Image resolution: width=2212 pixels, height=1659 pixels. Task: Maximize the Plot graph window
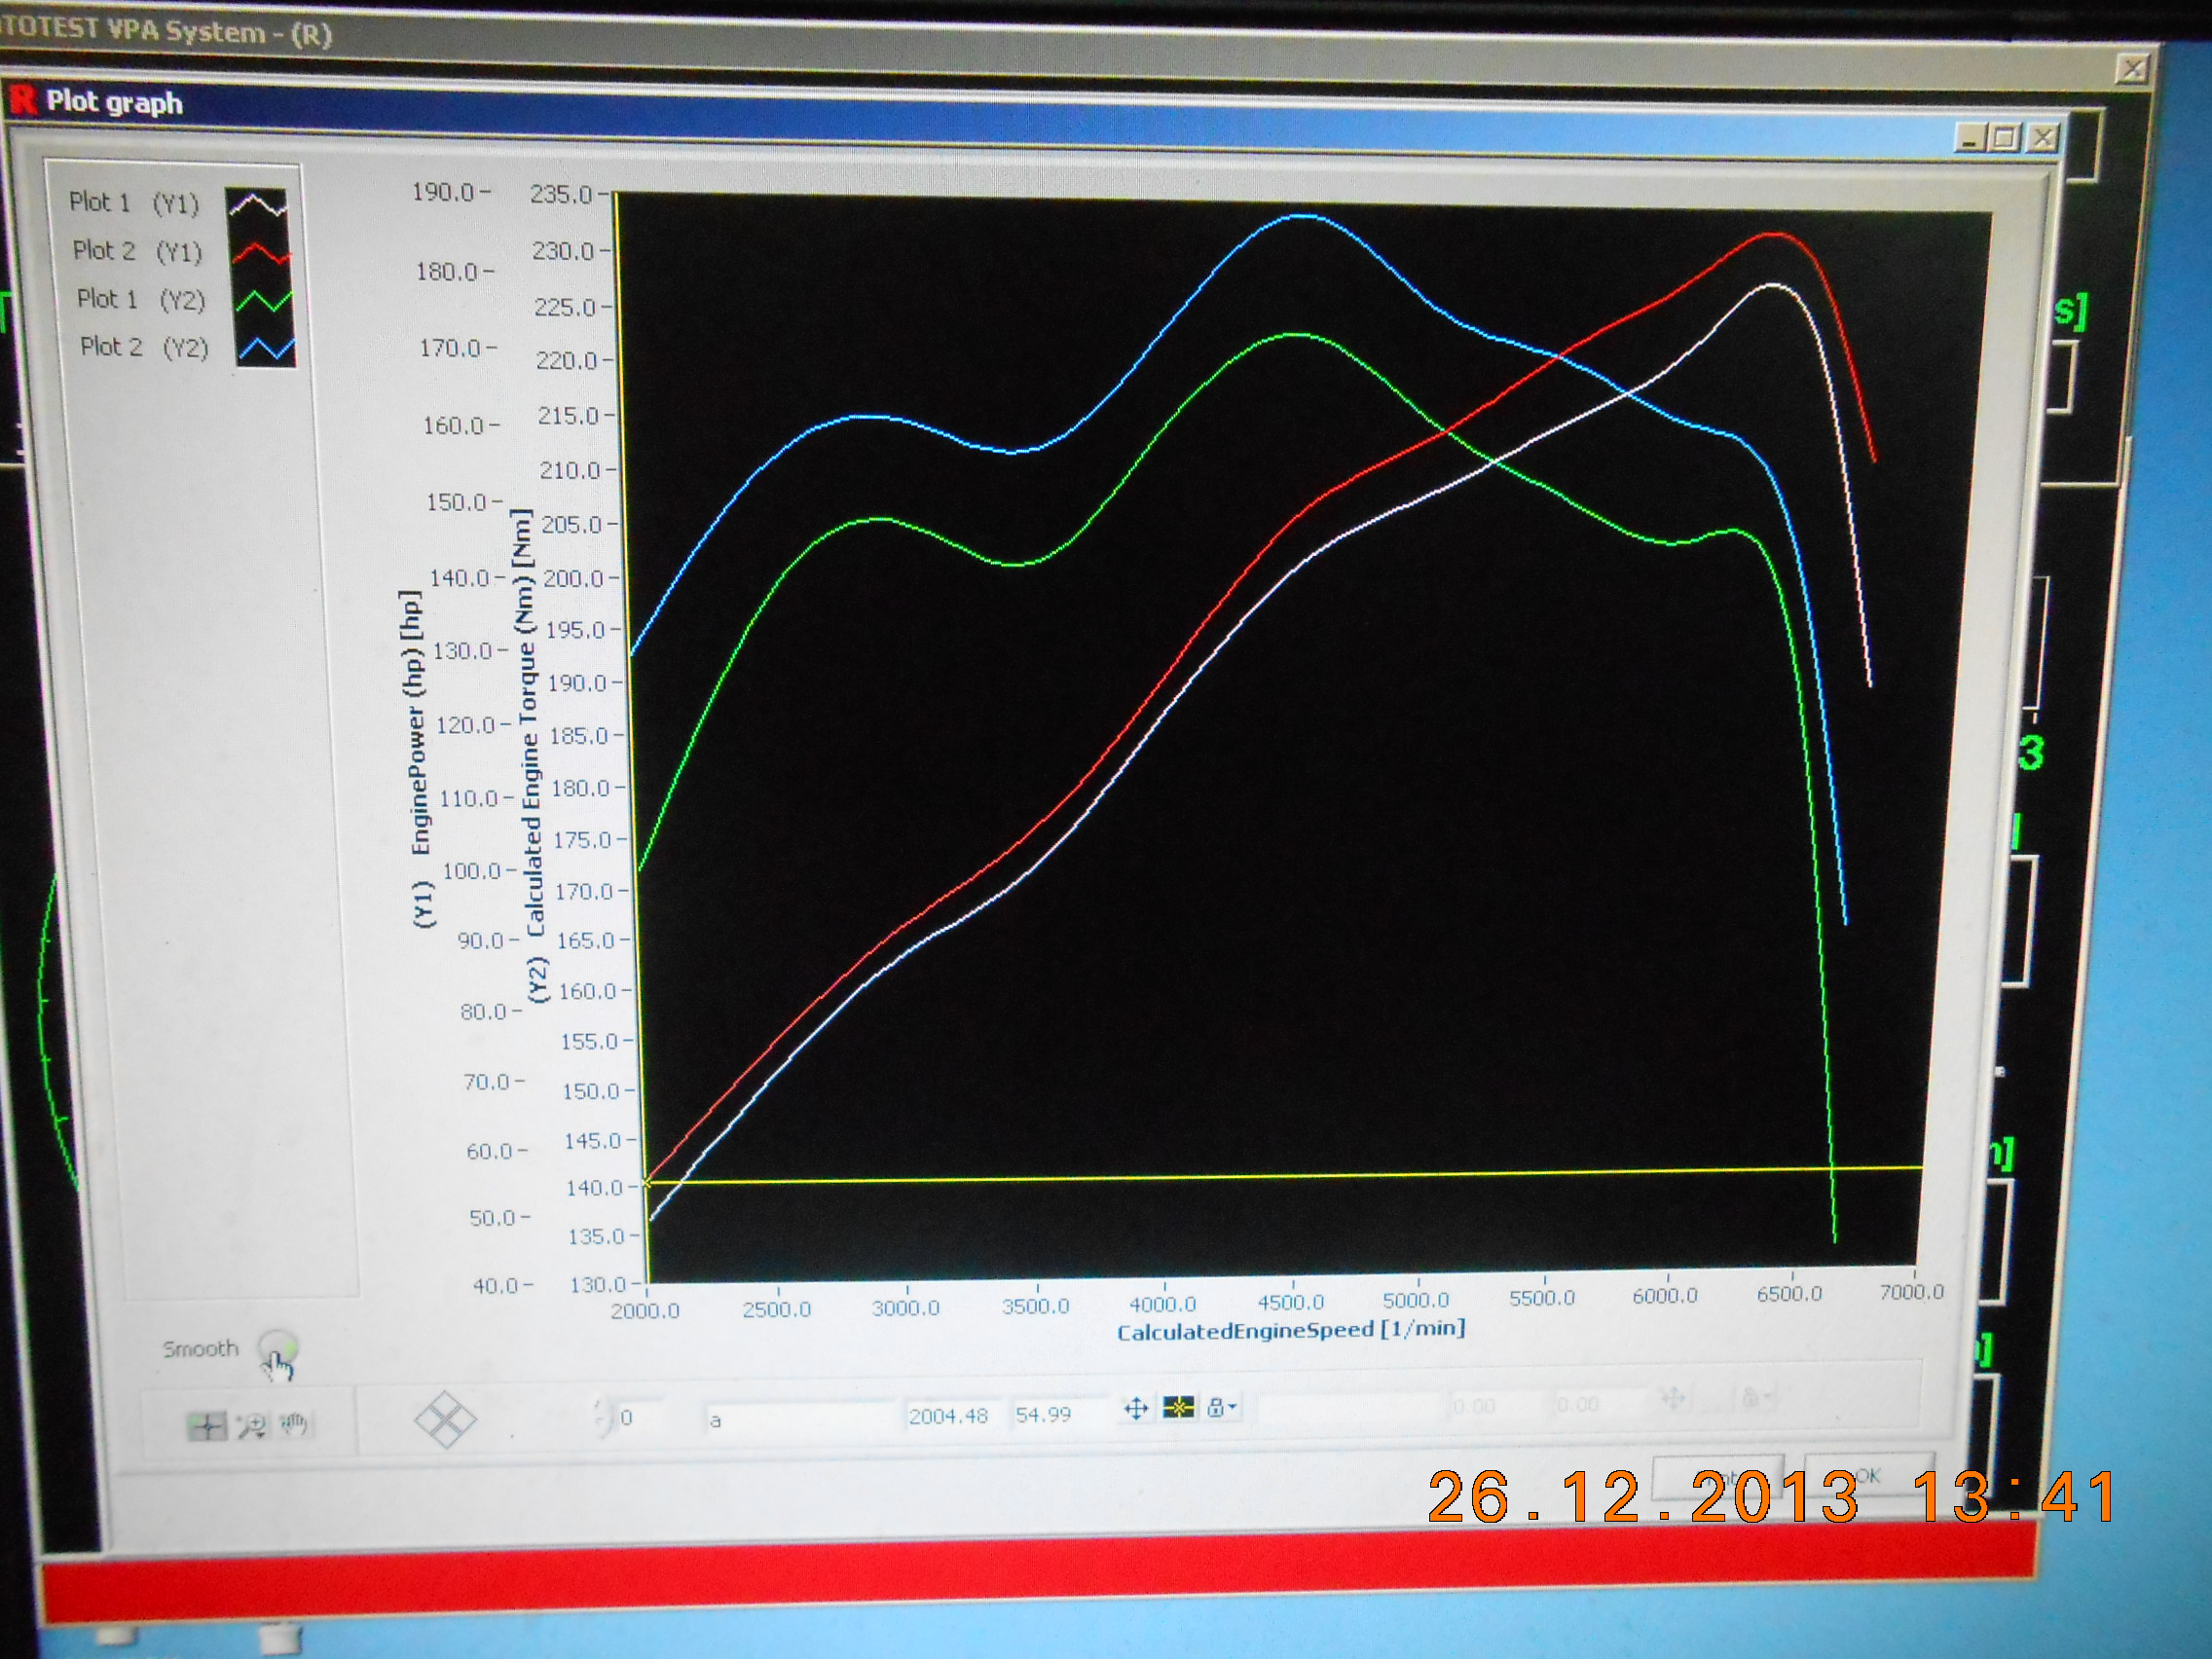click(x=2004, y=138)
